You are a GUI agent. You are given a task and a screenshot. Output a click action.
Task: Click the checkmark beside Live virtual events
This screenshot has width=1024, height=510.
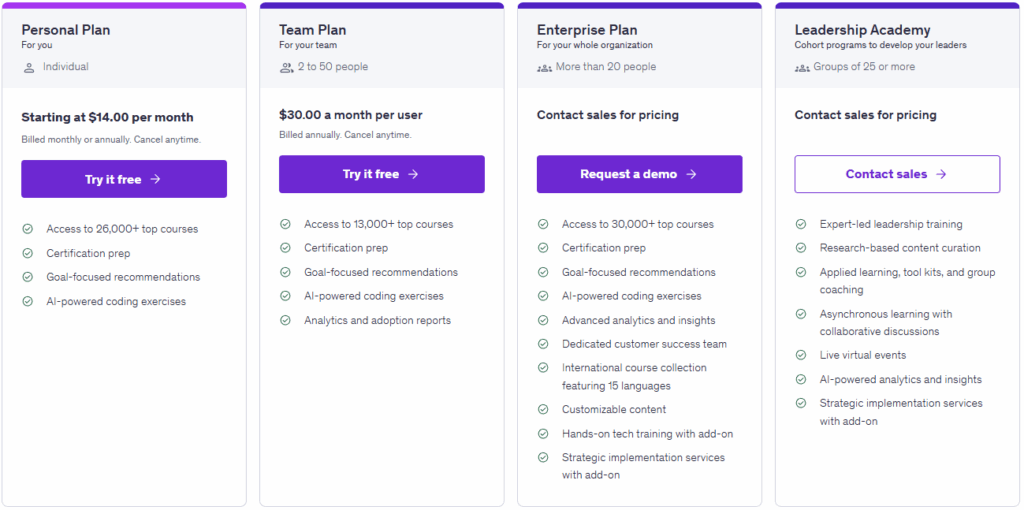pyautogui.click(x=802, y=355)
